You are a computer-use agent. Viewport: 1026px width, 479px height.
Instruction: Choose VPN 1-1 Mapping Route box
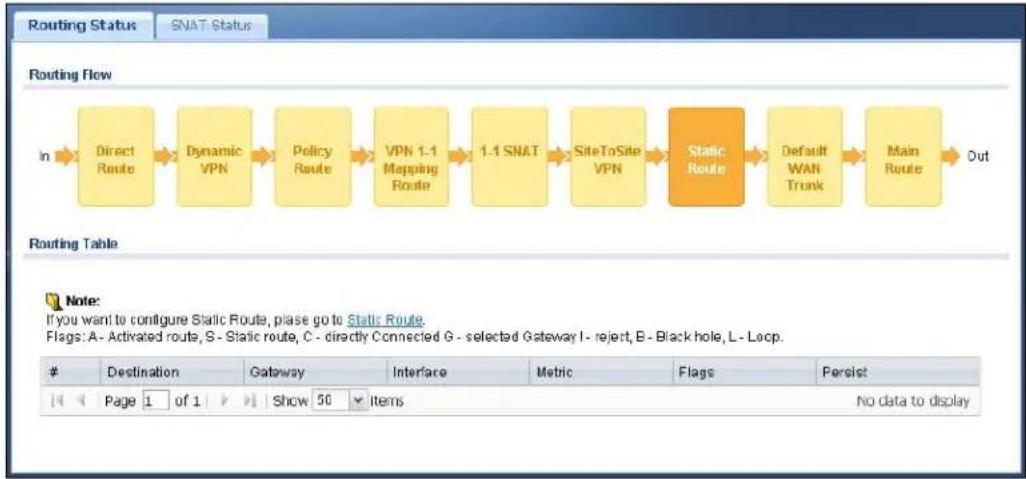tap(411, 157)
